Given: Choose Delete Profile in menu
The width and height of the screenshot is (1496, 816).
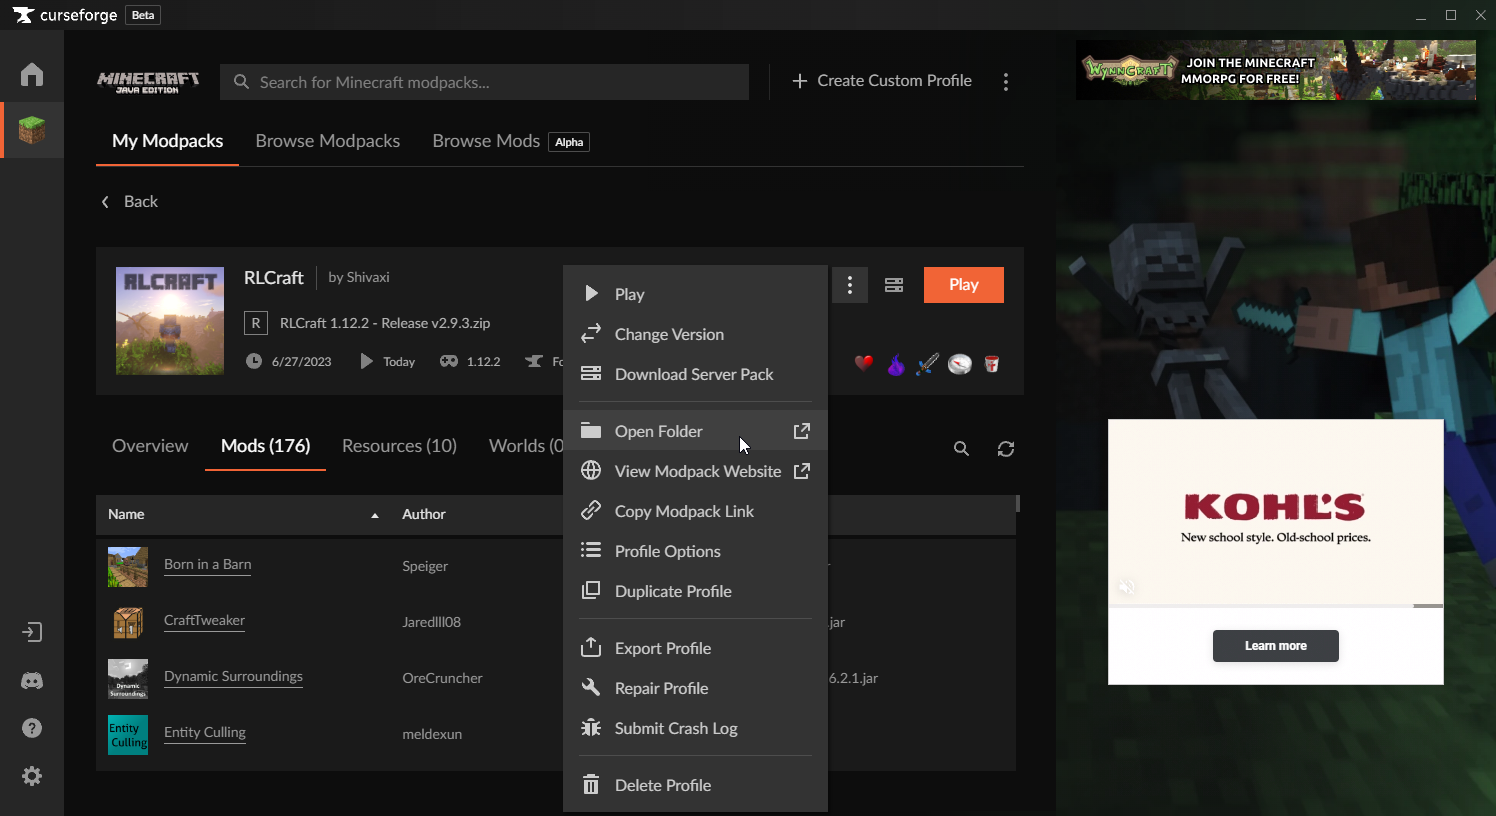Looking at the screenshot, I should (x=695, y=785).
